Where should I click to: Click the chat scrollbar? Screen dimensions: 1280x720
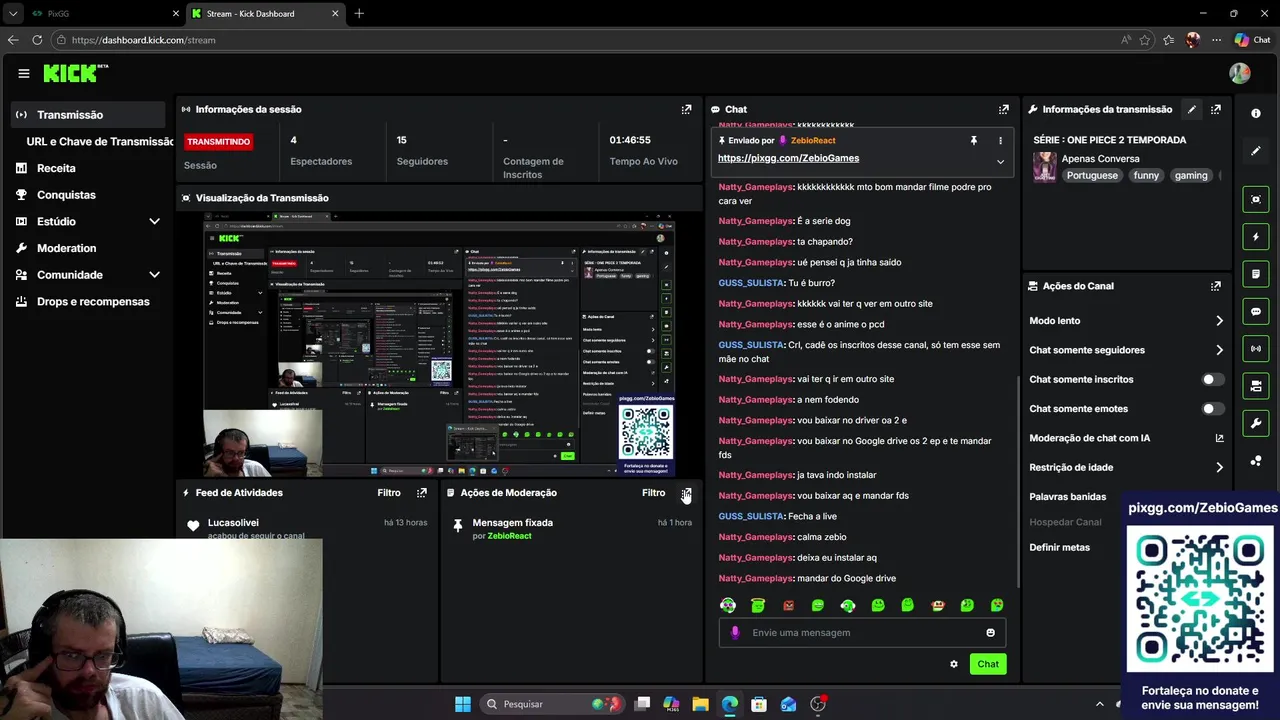coord(1017,481)
